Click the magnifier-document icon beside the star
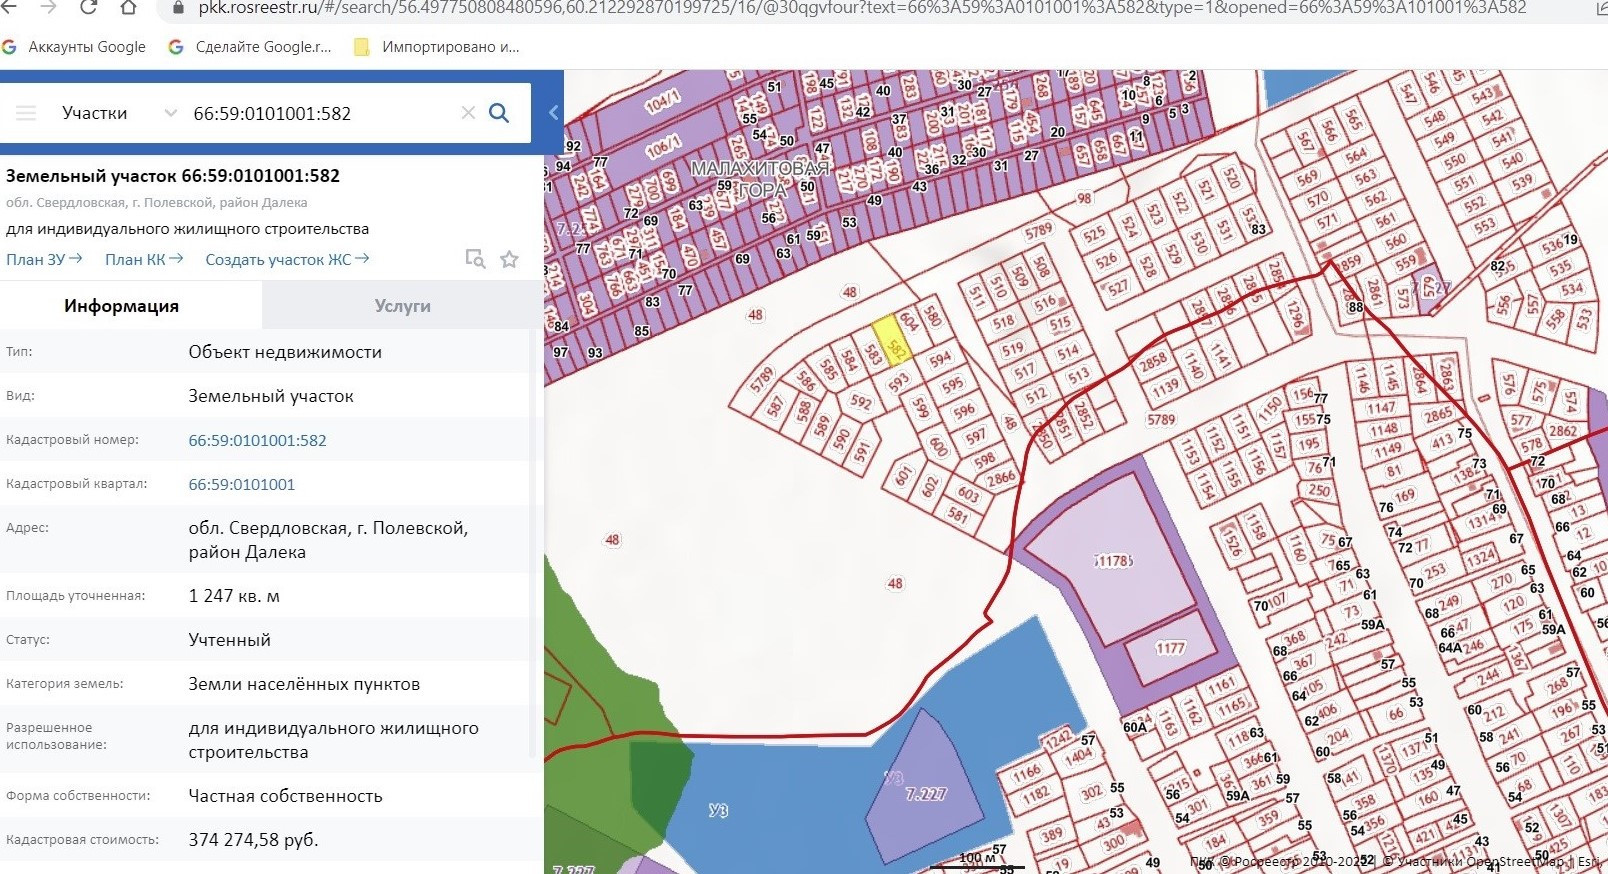Screen dimensions: 1608x874 [476, 259]
